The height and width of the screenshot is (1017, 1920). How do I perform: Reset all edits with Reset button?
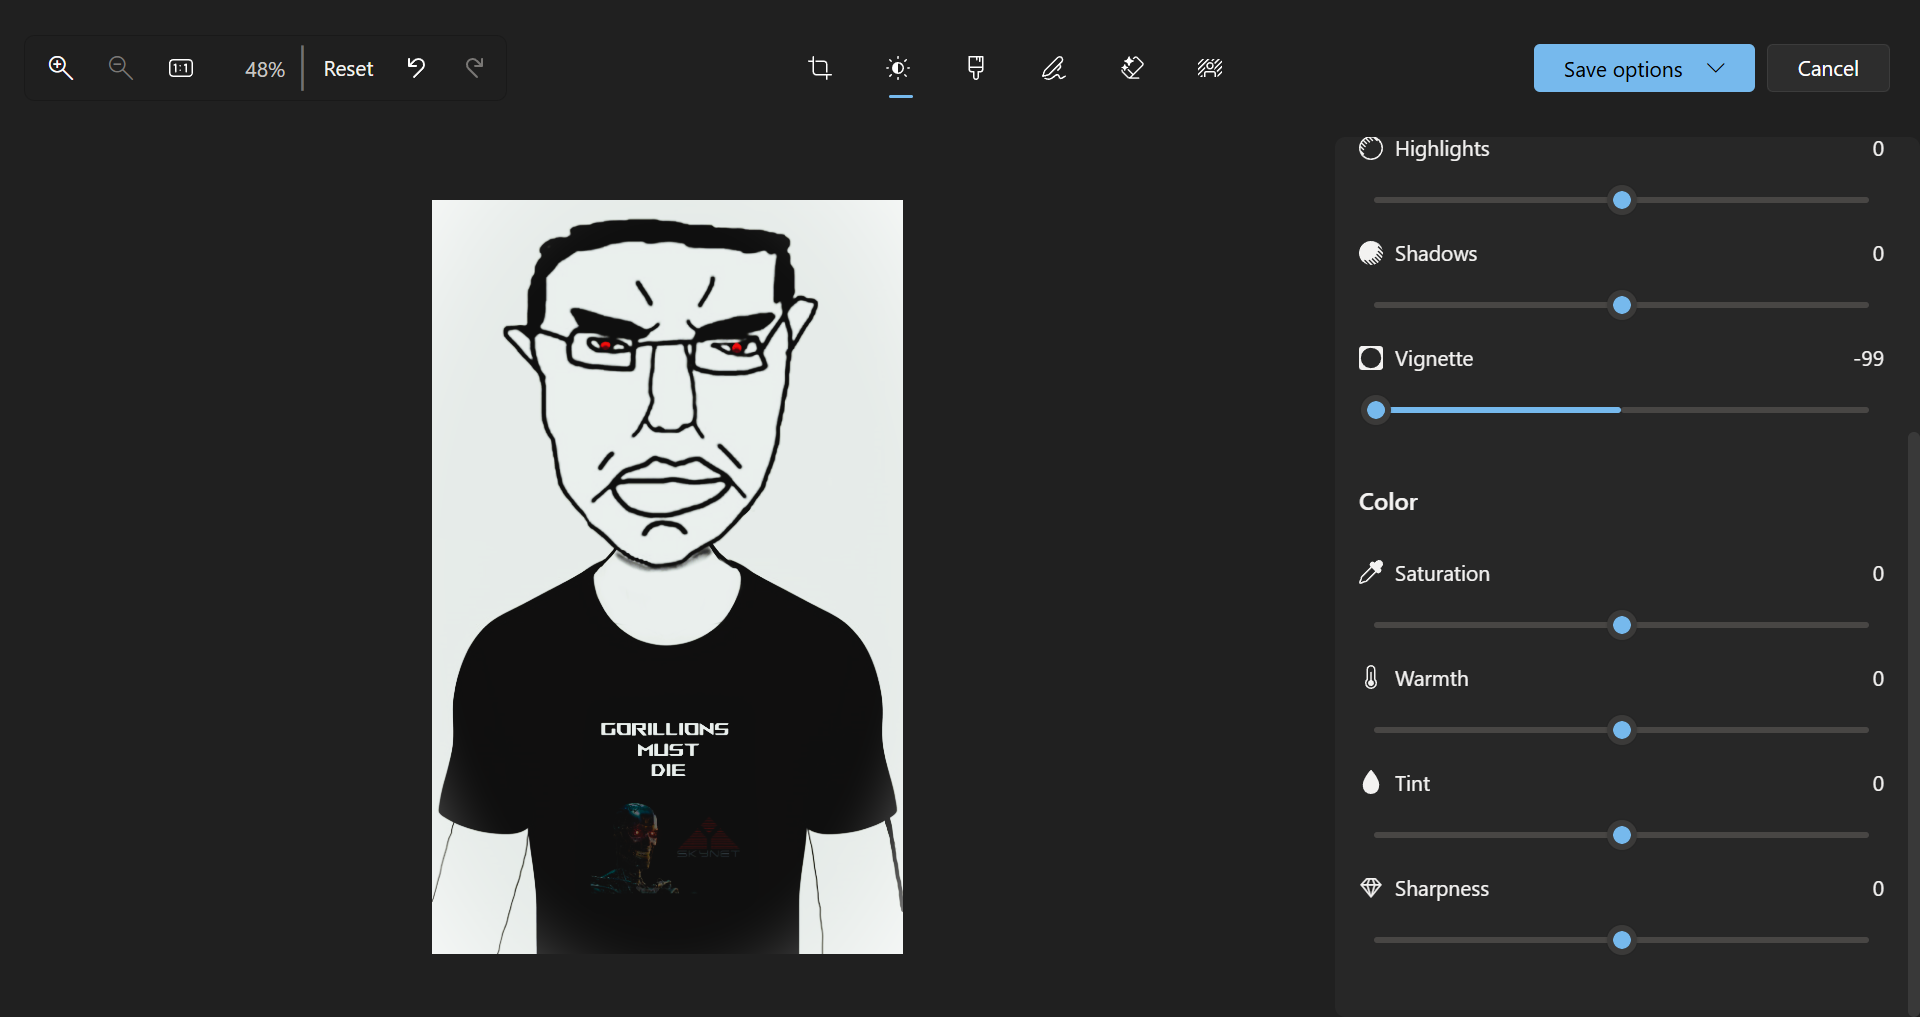tap(348, 68)
